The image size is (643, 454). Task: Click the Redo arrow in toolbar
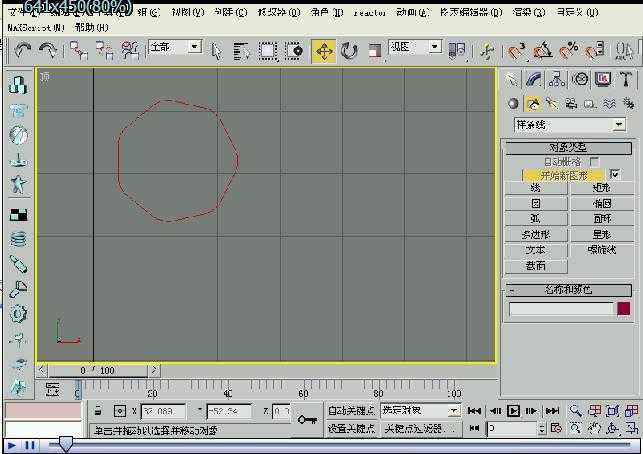click(x=48, y=51)
